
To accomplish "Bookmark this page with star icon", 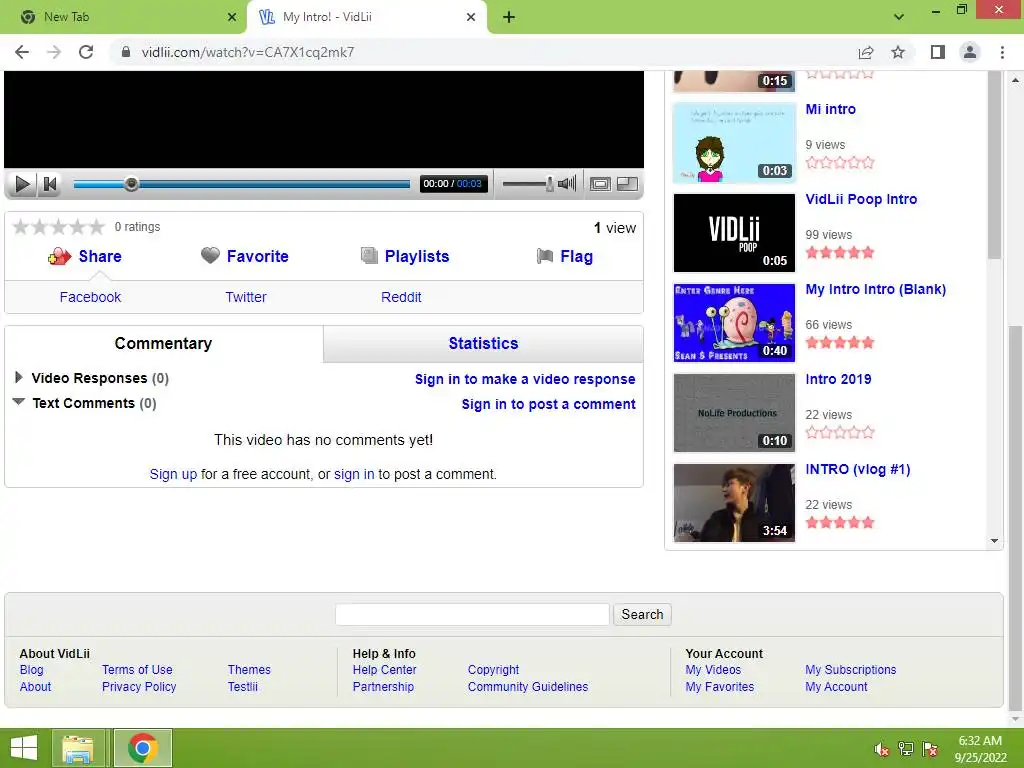I will pos(898,52).
